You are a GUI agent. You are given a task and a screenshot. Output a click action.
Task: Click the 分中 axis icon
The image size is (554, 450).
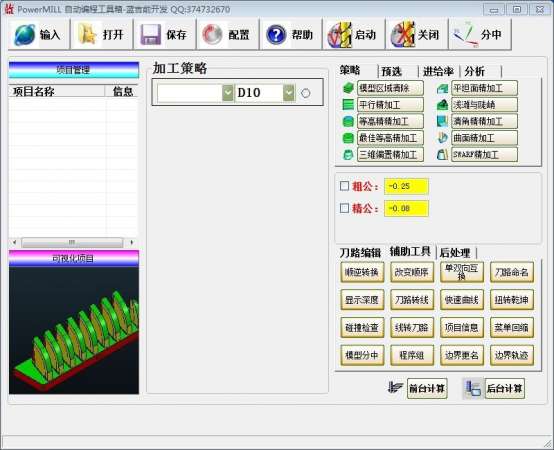pos(466,35)
